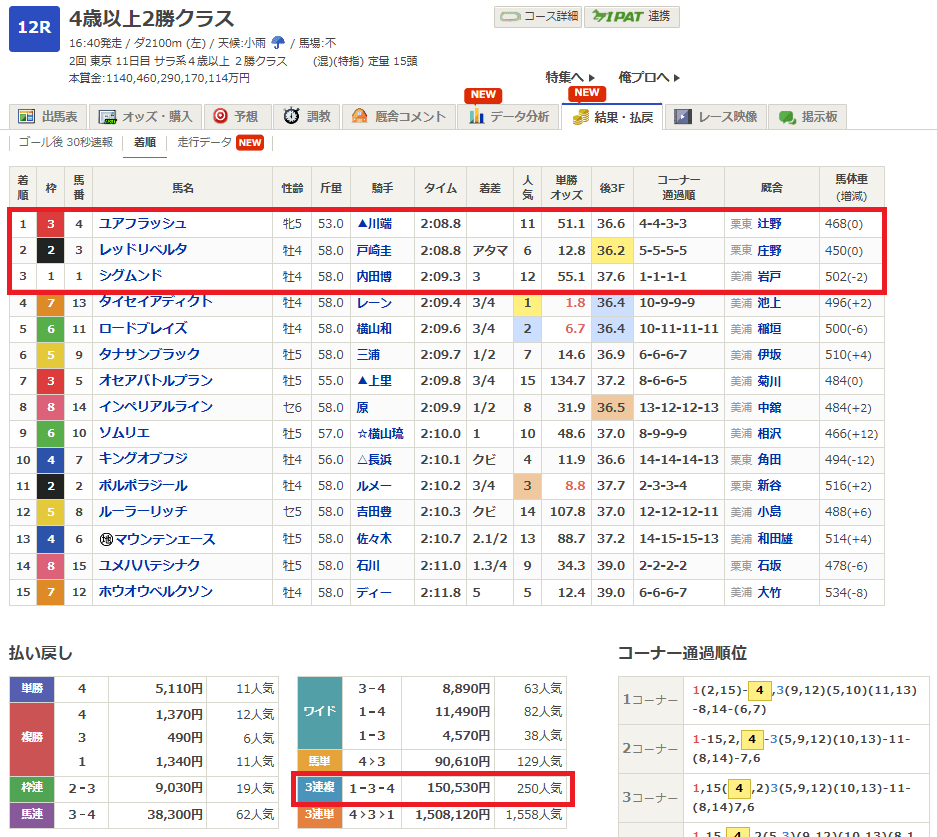This screenshot has height=837, width=937.
Task: Open trainer 岩戸 link
Action: coord(769,276)
